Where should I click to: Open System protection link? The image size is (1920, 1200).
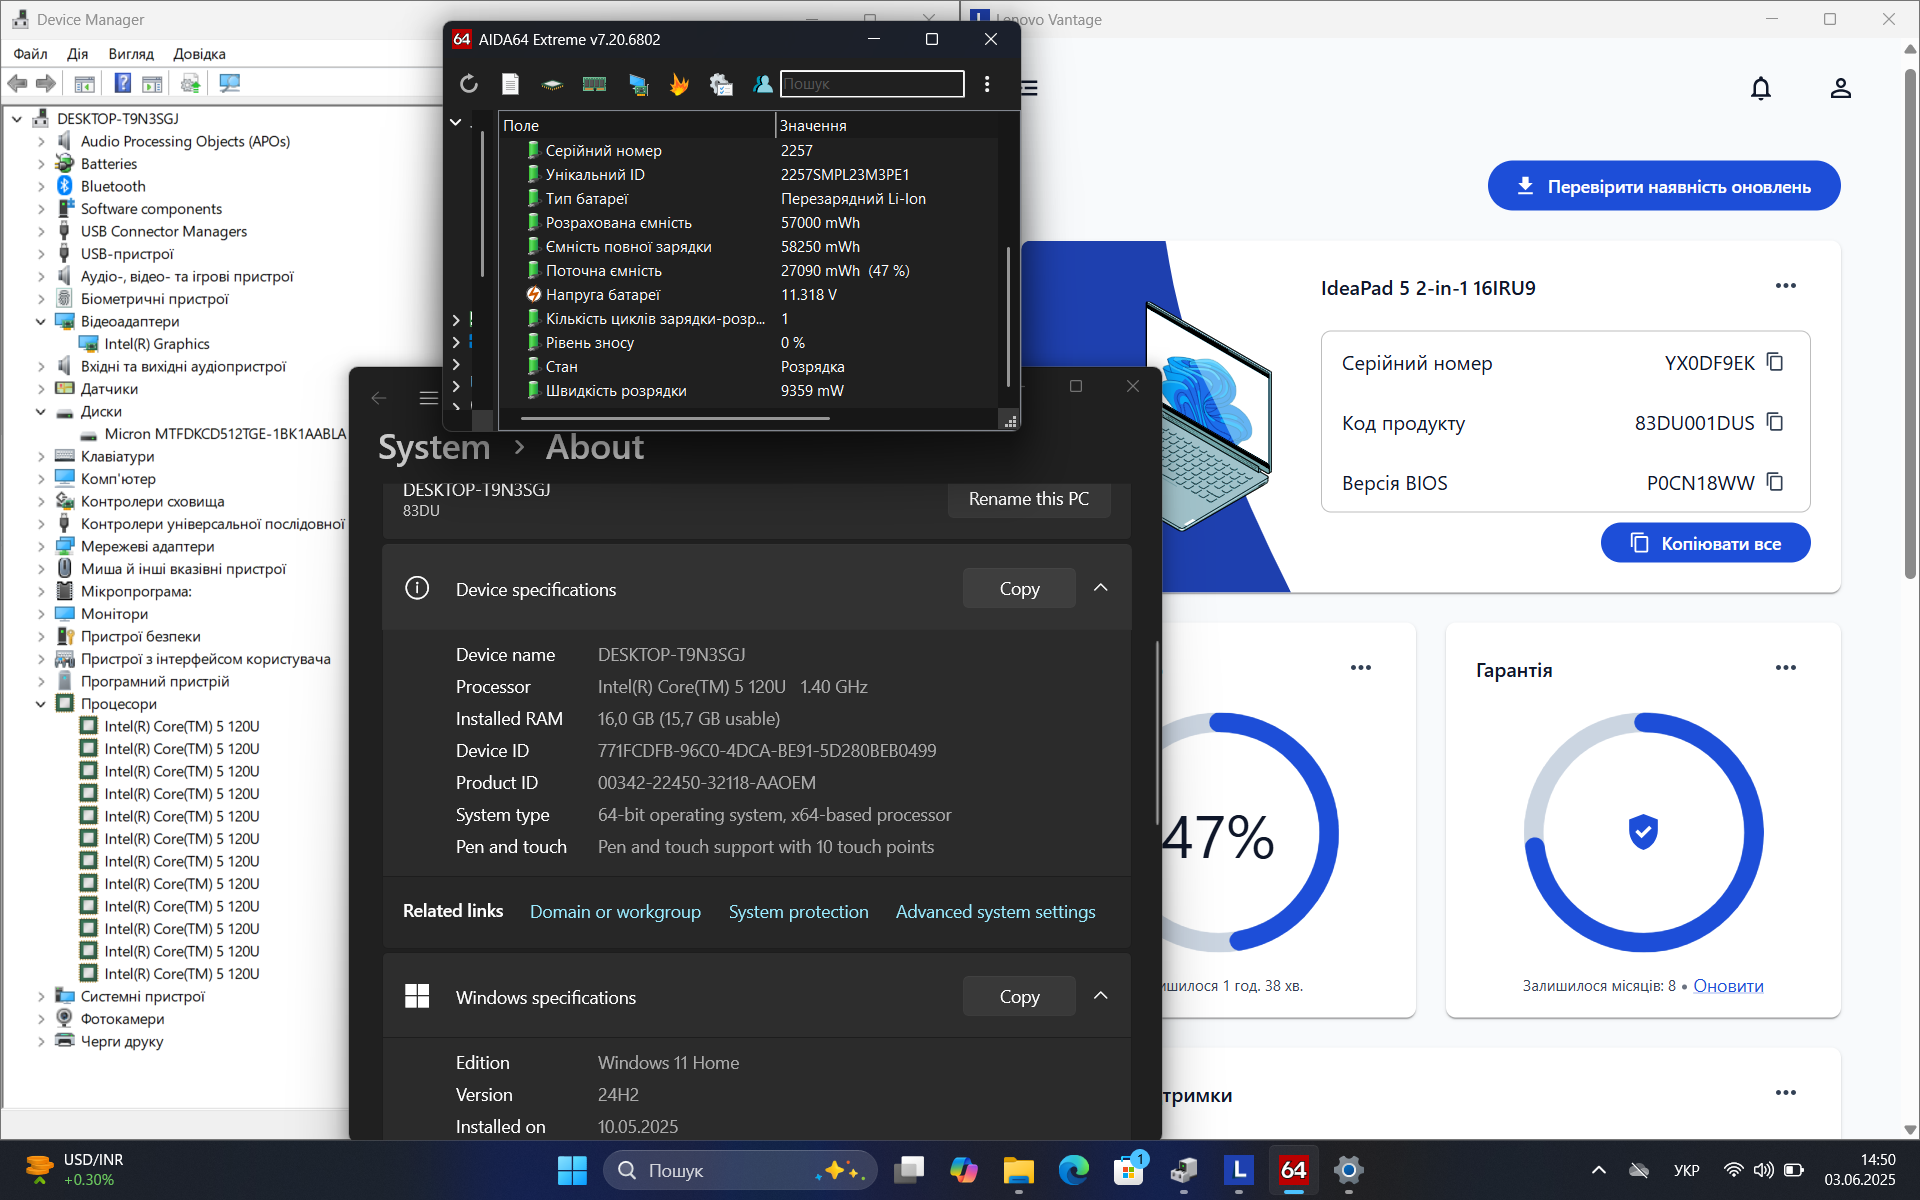(x=798, y=912)
